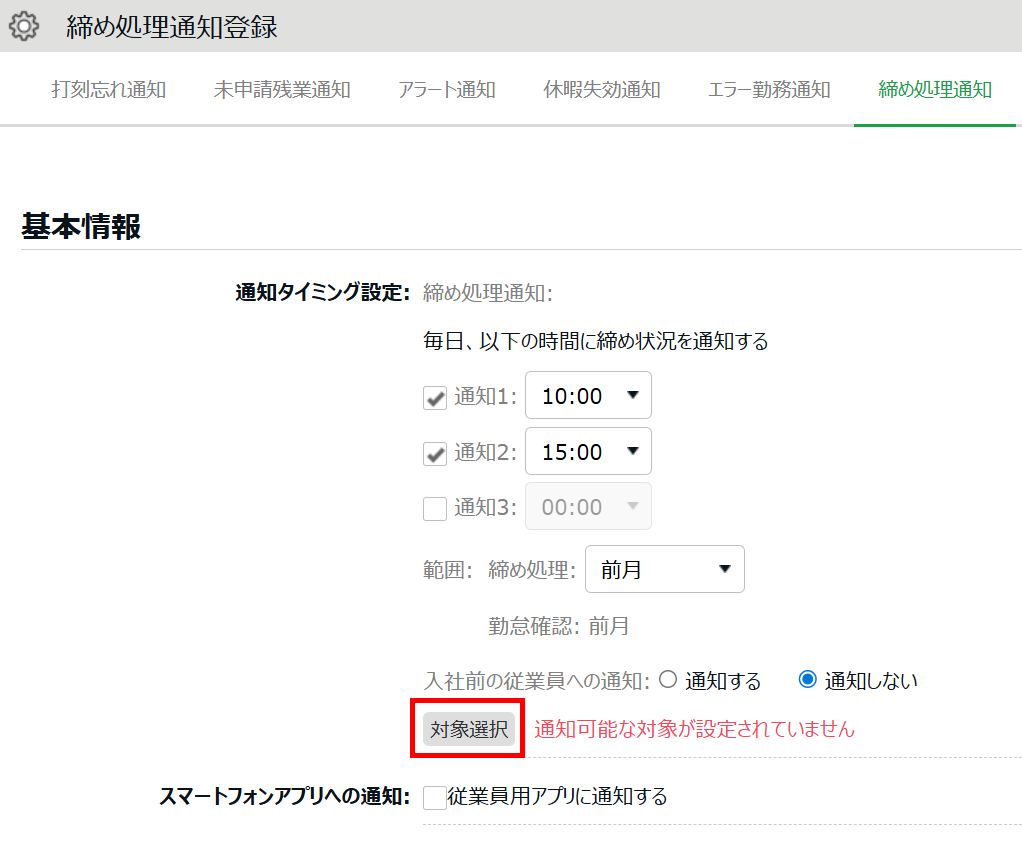1022x858 pixels.
Task: Click the 対象選択 button
Action: click(x=469, y=729)
